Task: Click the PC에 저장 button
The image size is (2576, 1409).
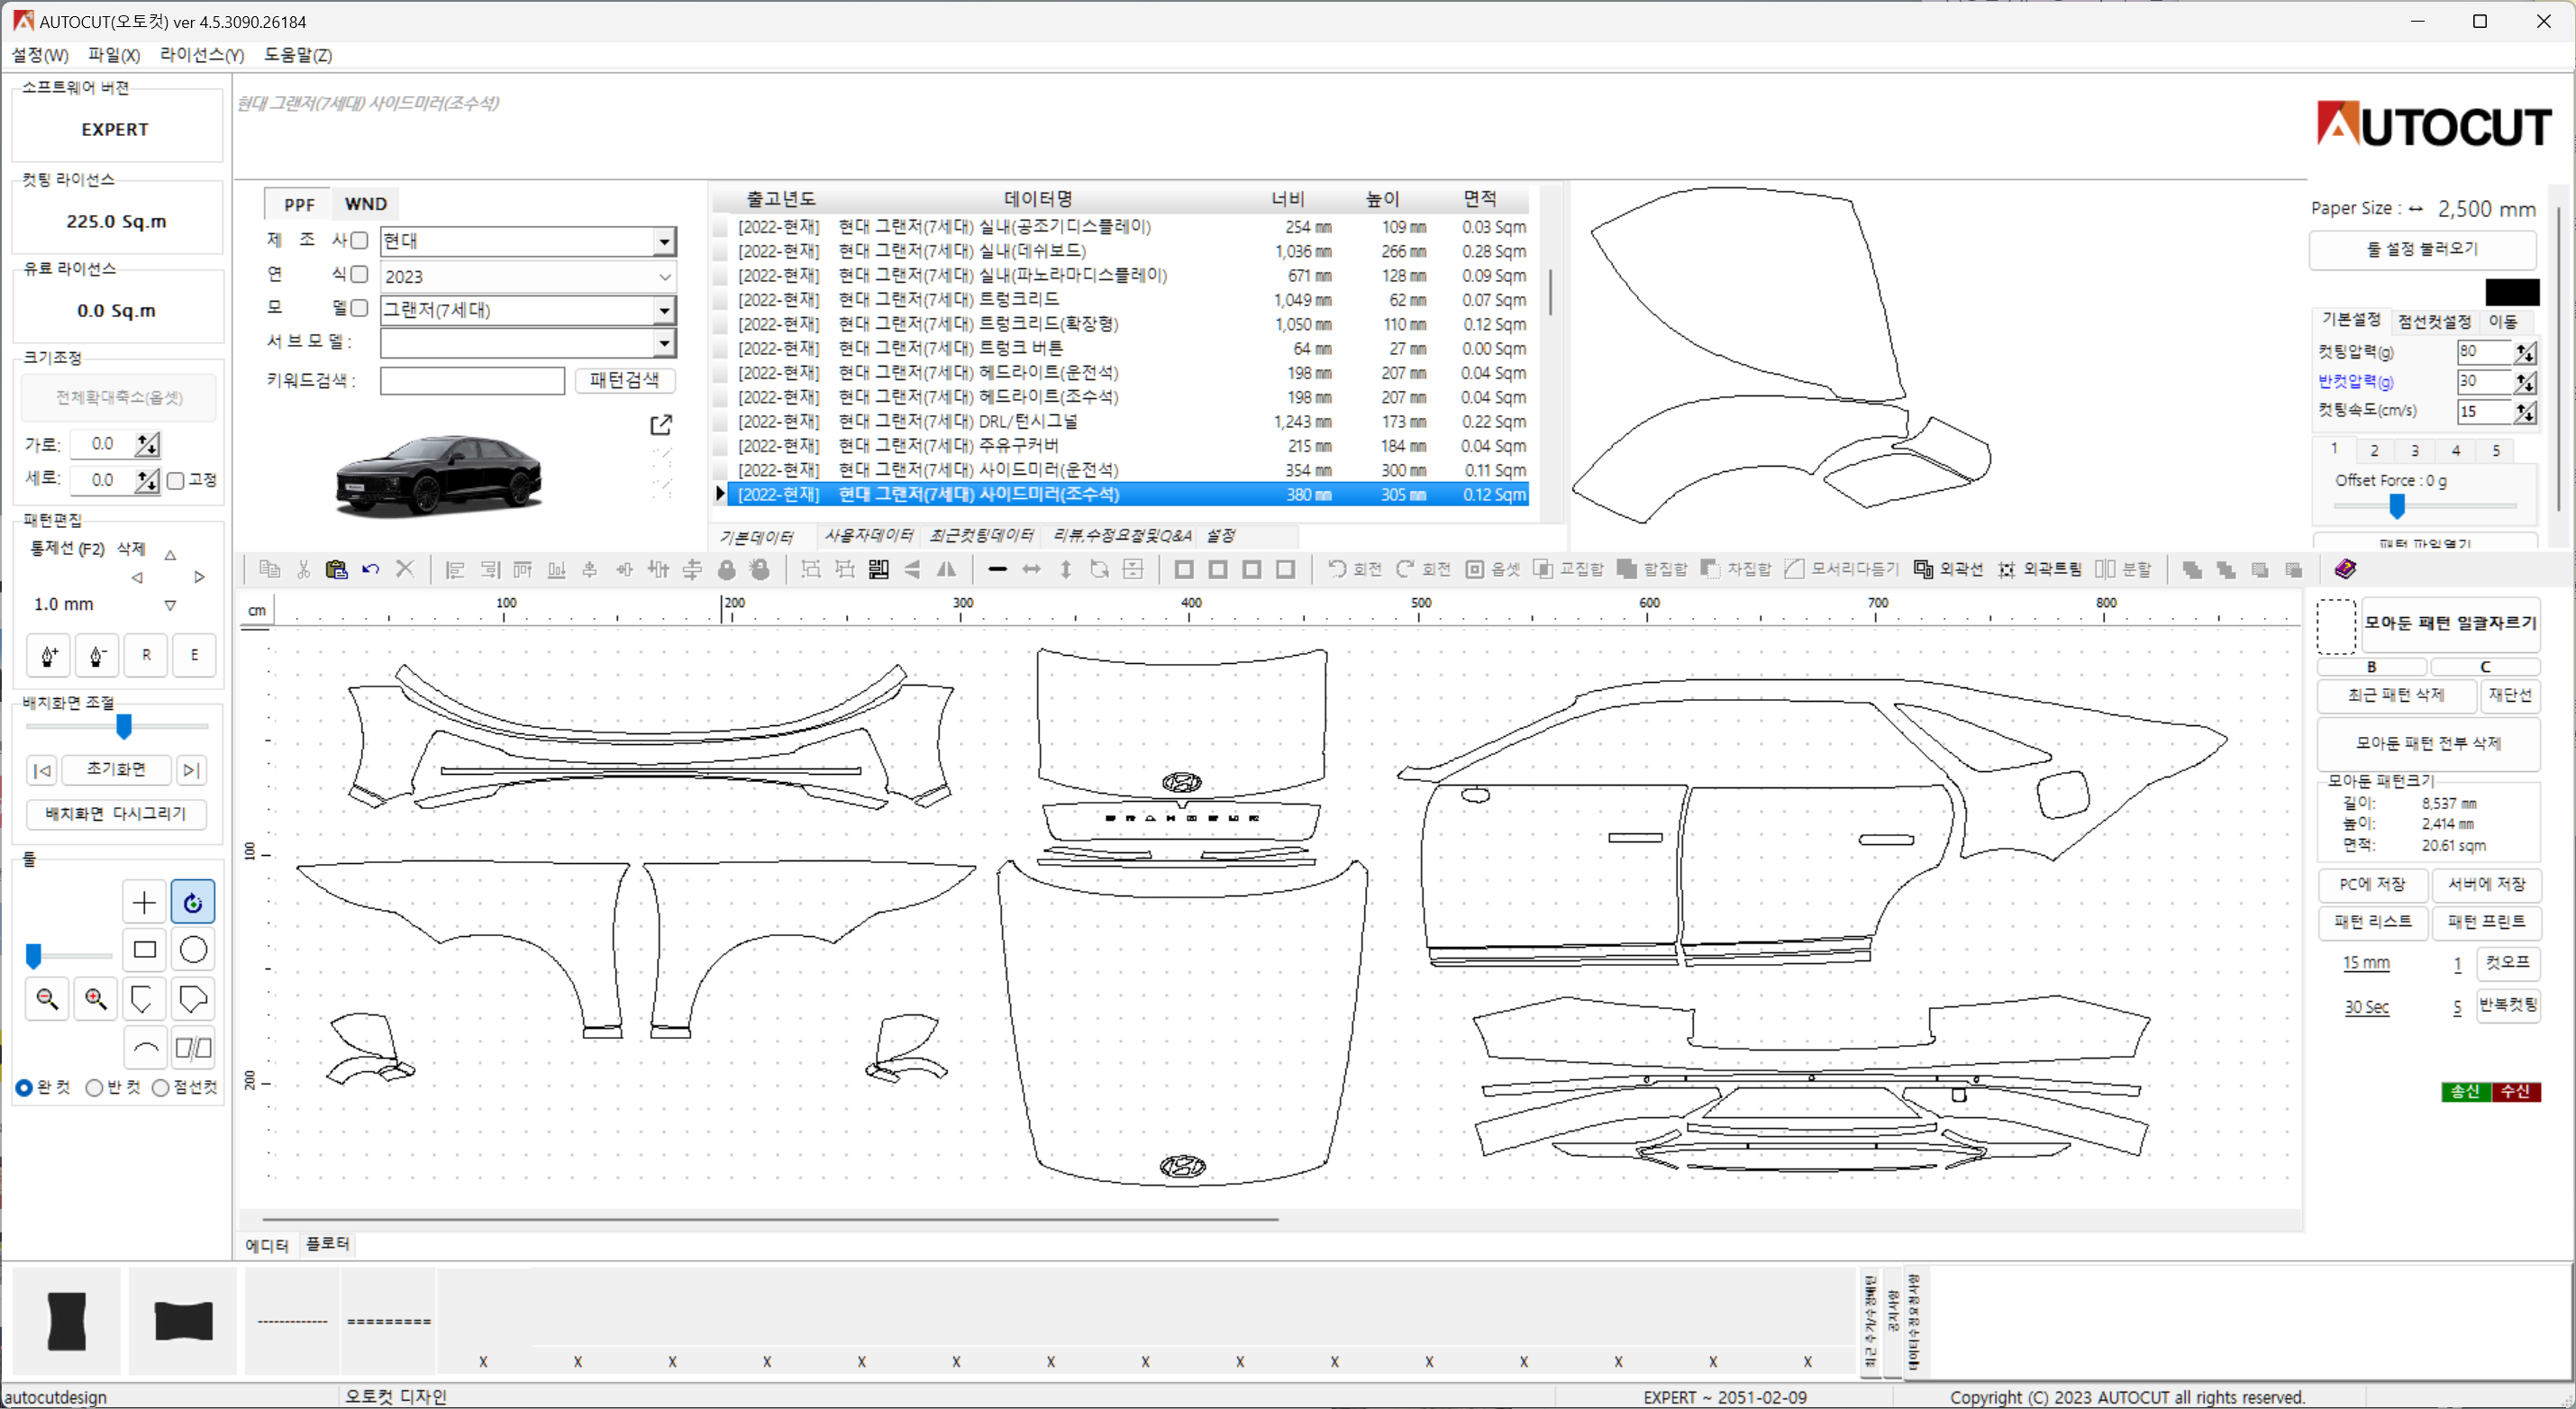Action: (2372, 885)
